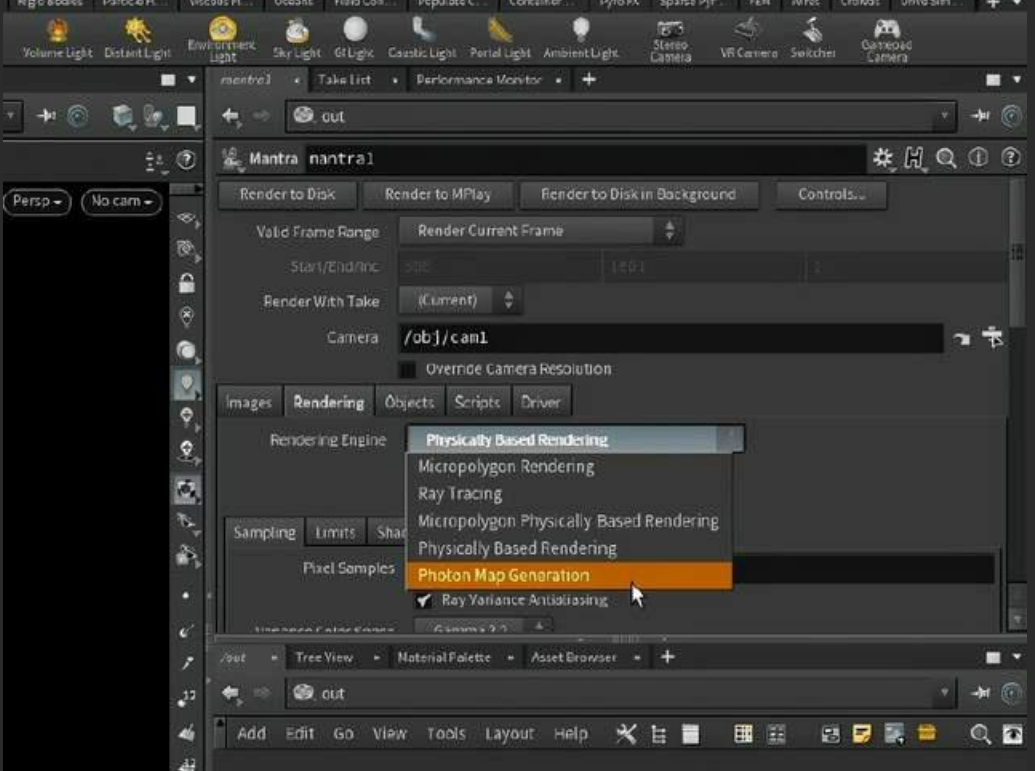
Task: Open the No cam camera menu
Action: coord(121,201)
